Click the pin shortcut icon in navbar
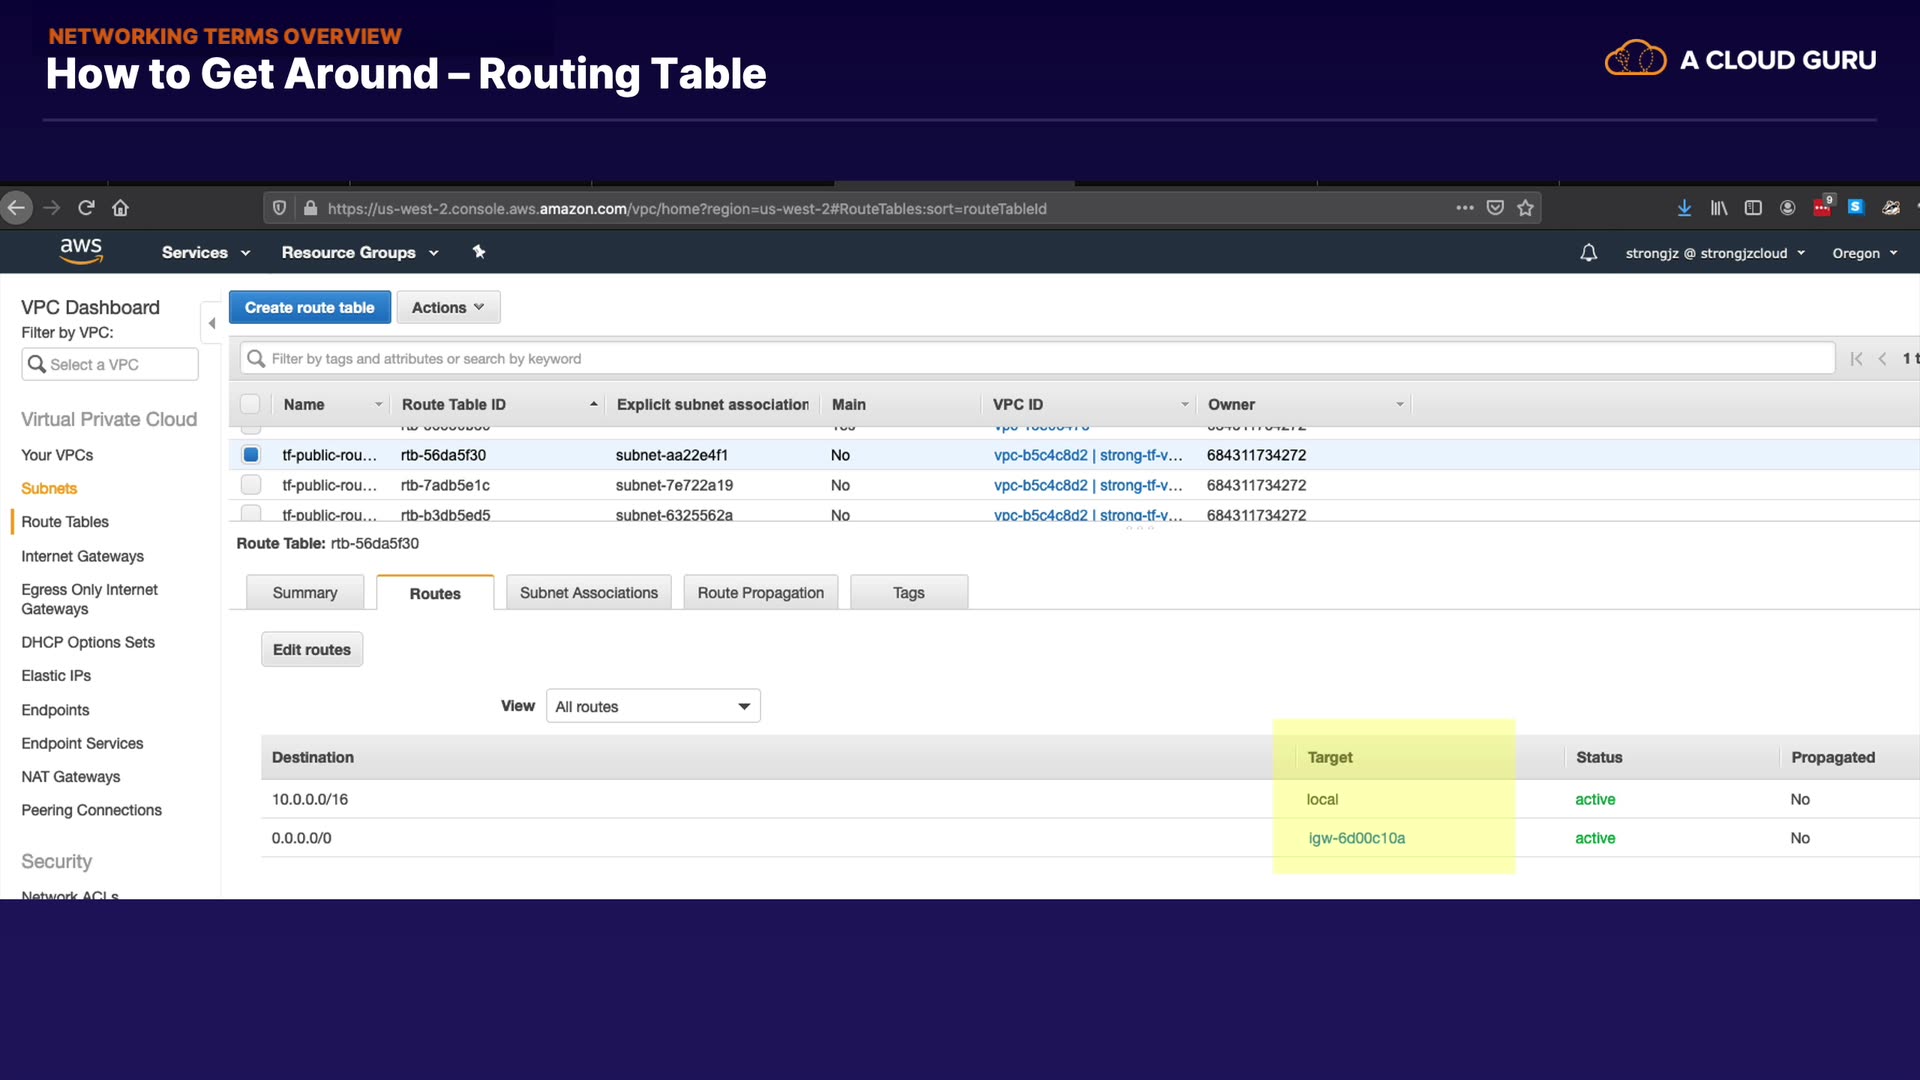The height and width of the screenshot is (1080, 1920). click(x=479, y=252)
